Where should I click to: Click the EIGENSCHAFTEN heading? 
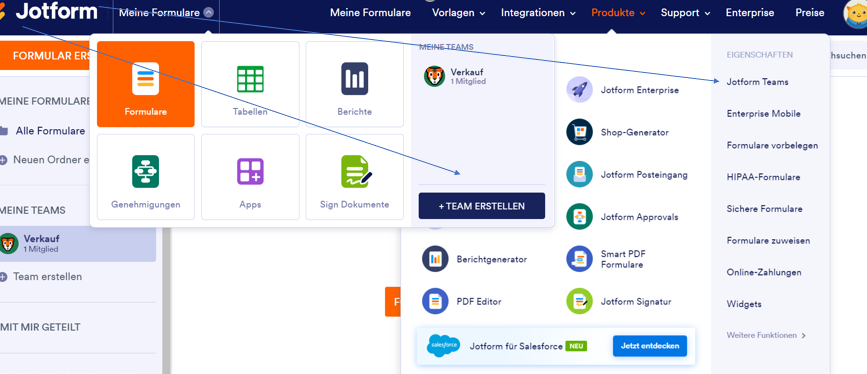[760, 55]
